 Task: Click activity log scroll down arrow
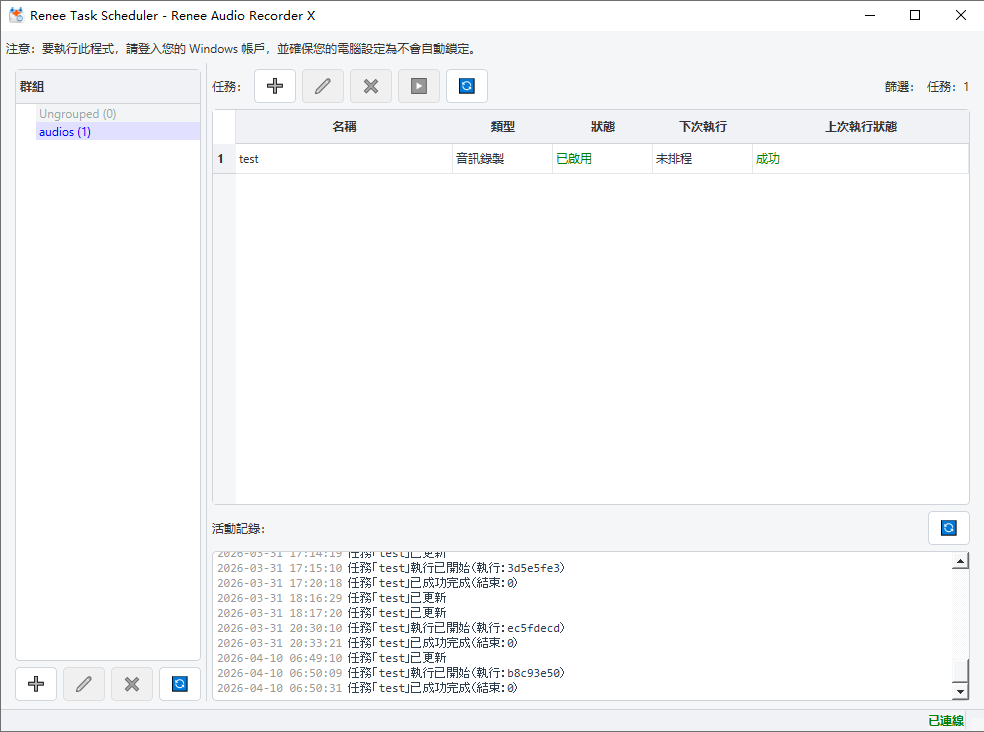coord(960,691)
